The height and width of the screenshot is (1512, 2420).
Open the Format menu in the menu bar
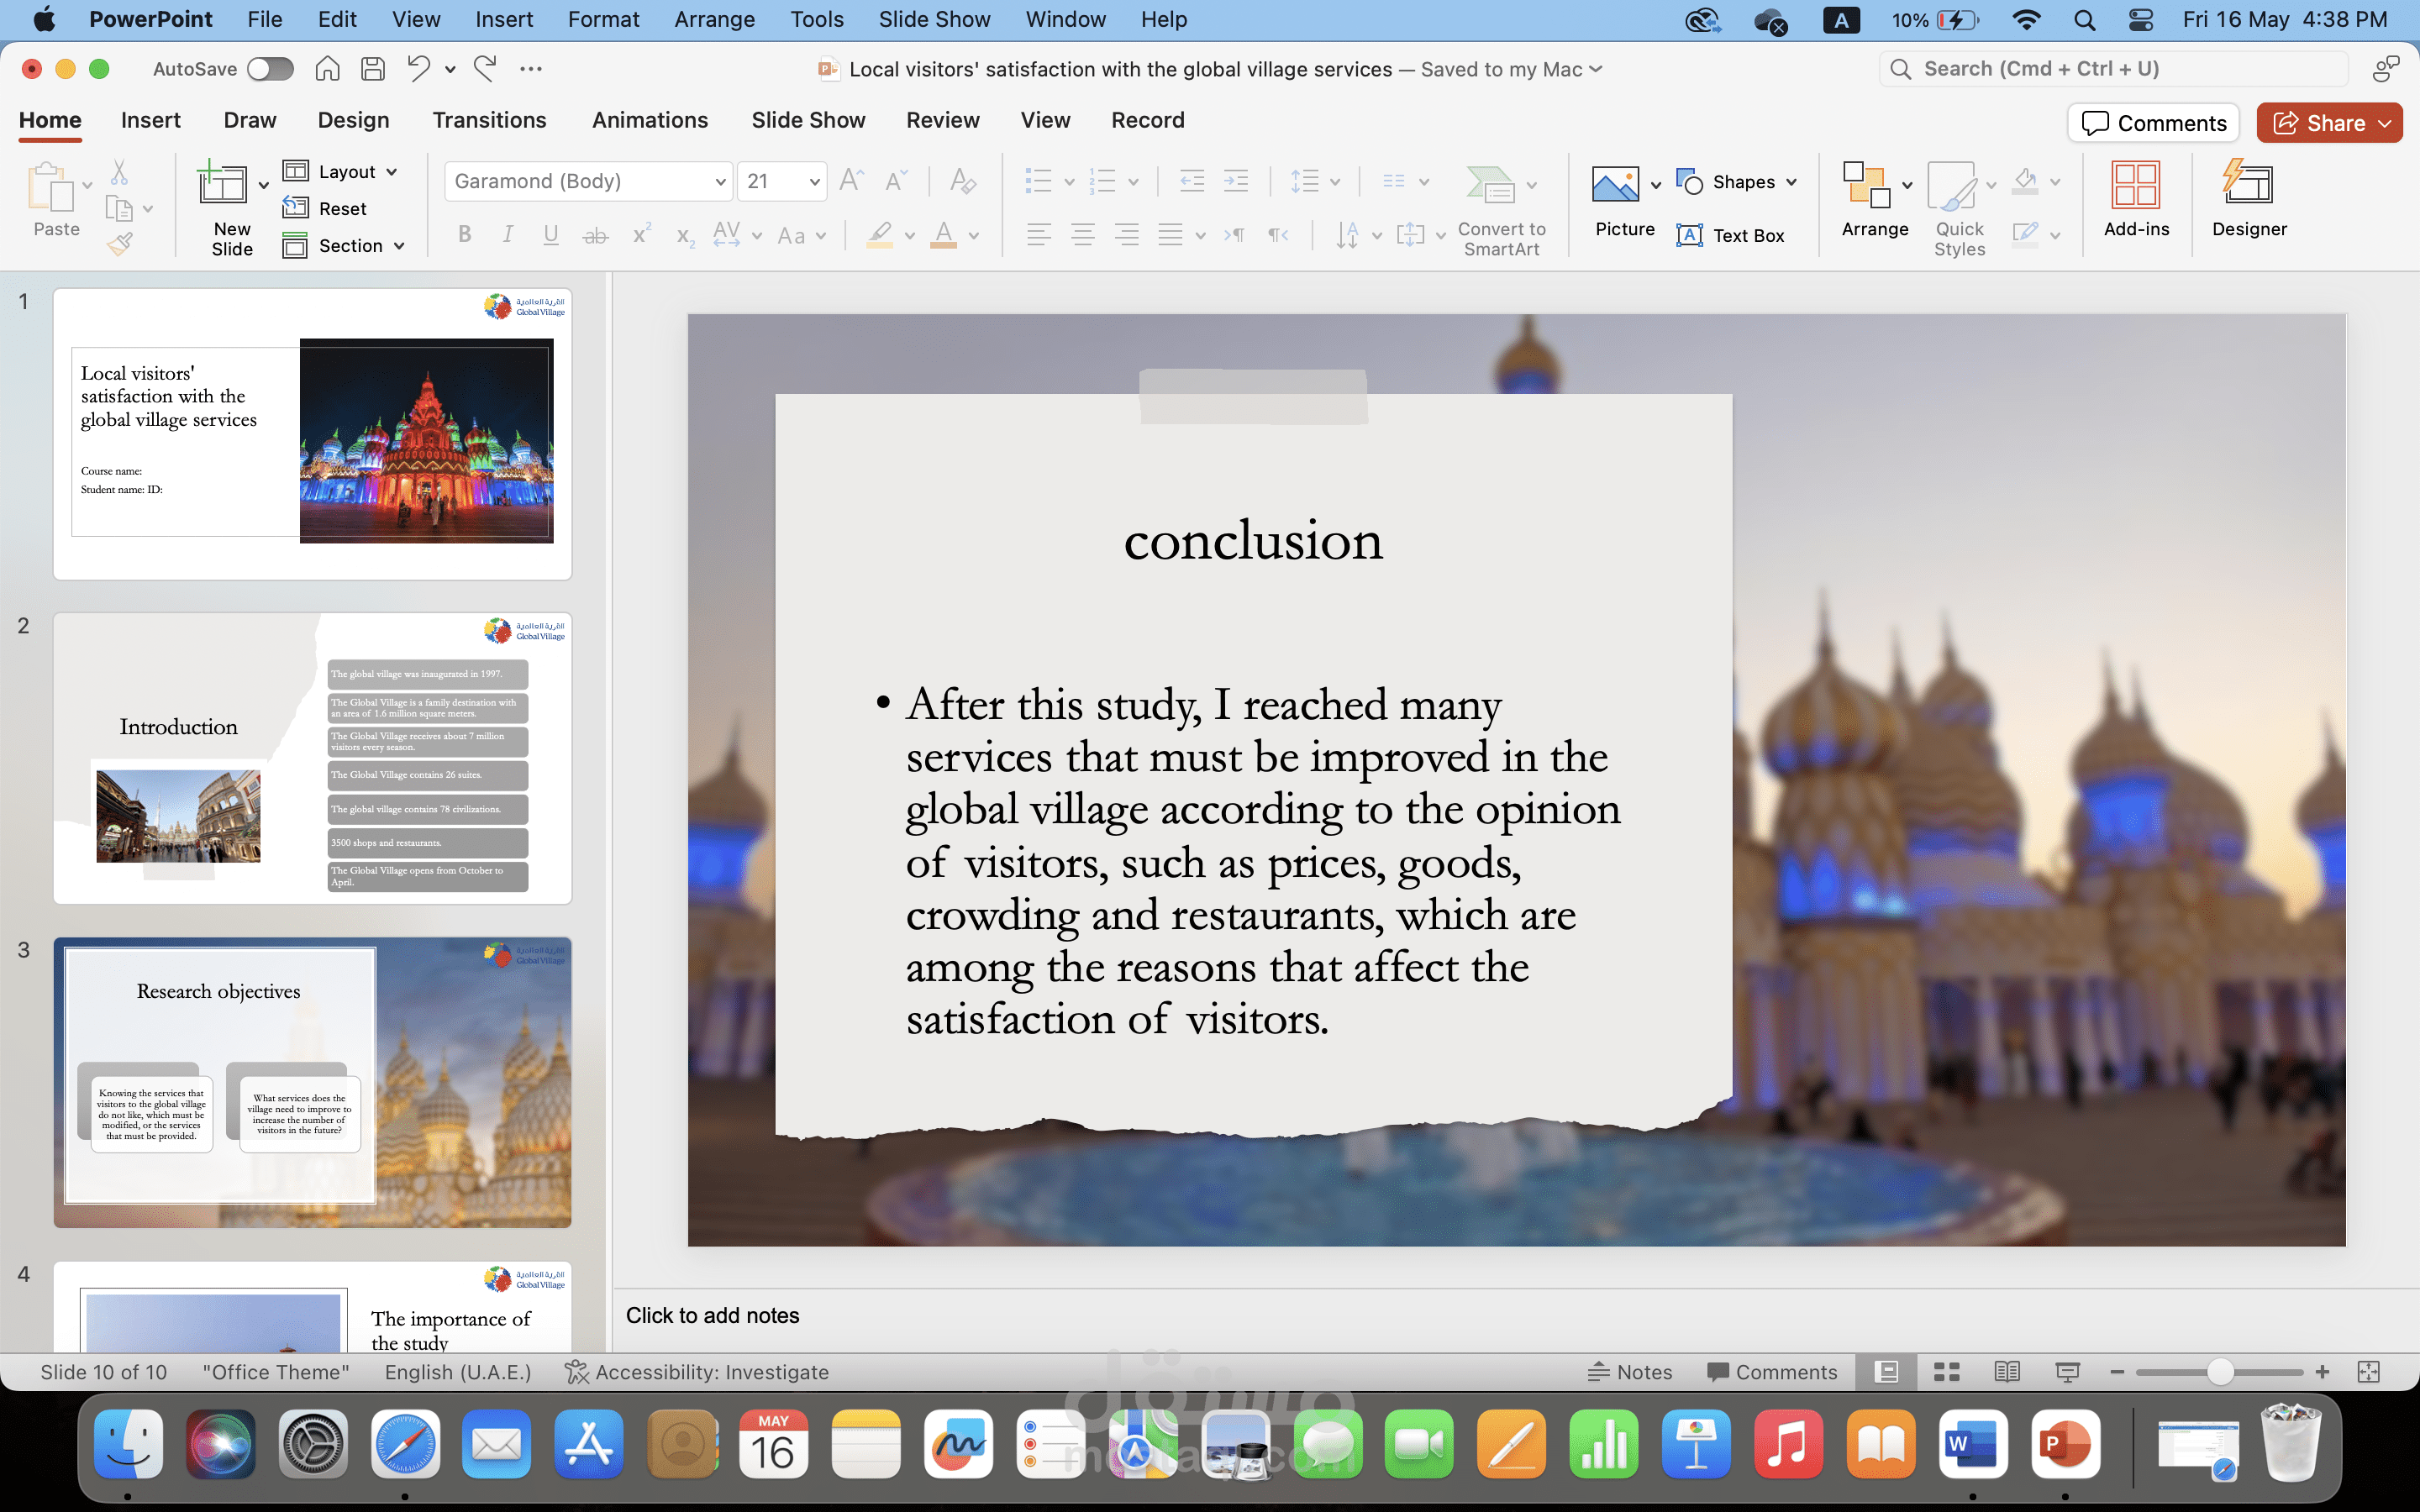[603, 19]
